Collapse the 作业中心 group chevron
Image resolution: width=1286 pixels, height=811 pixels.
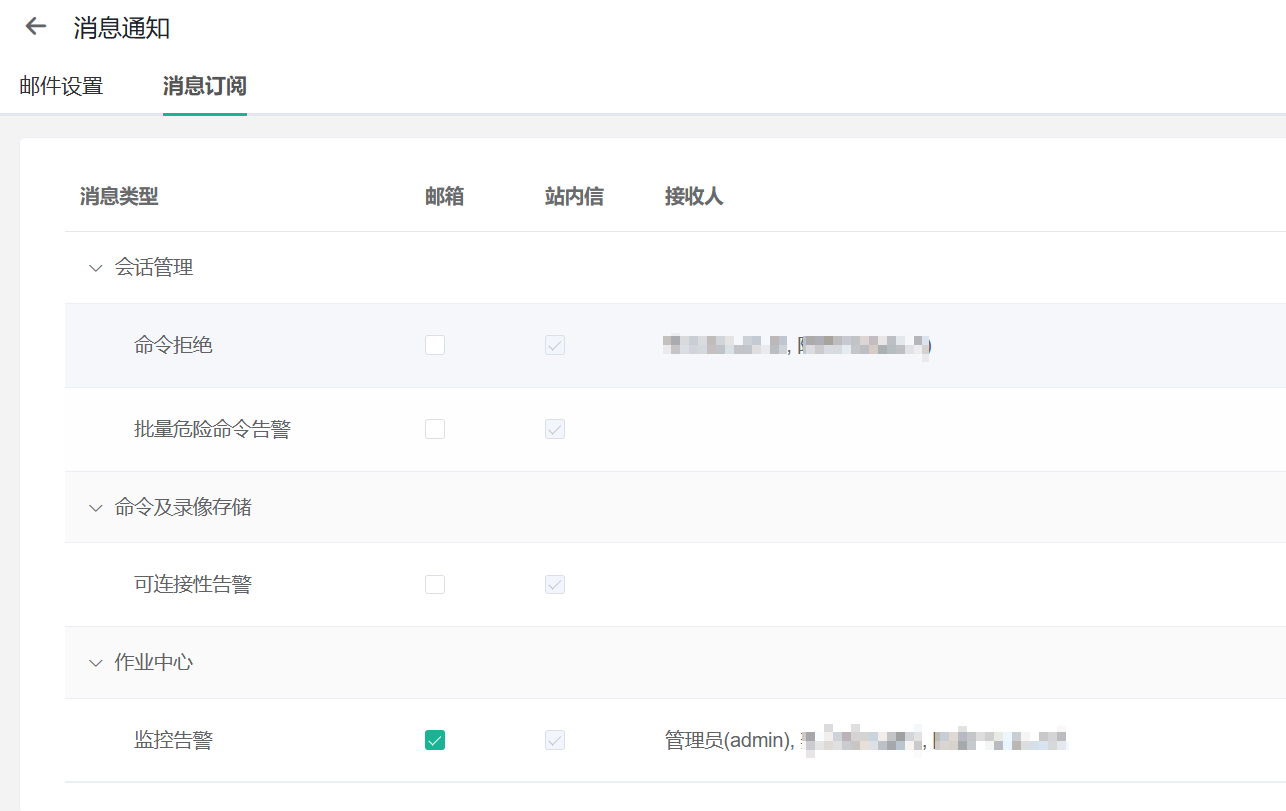tap(96, 663)
